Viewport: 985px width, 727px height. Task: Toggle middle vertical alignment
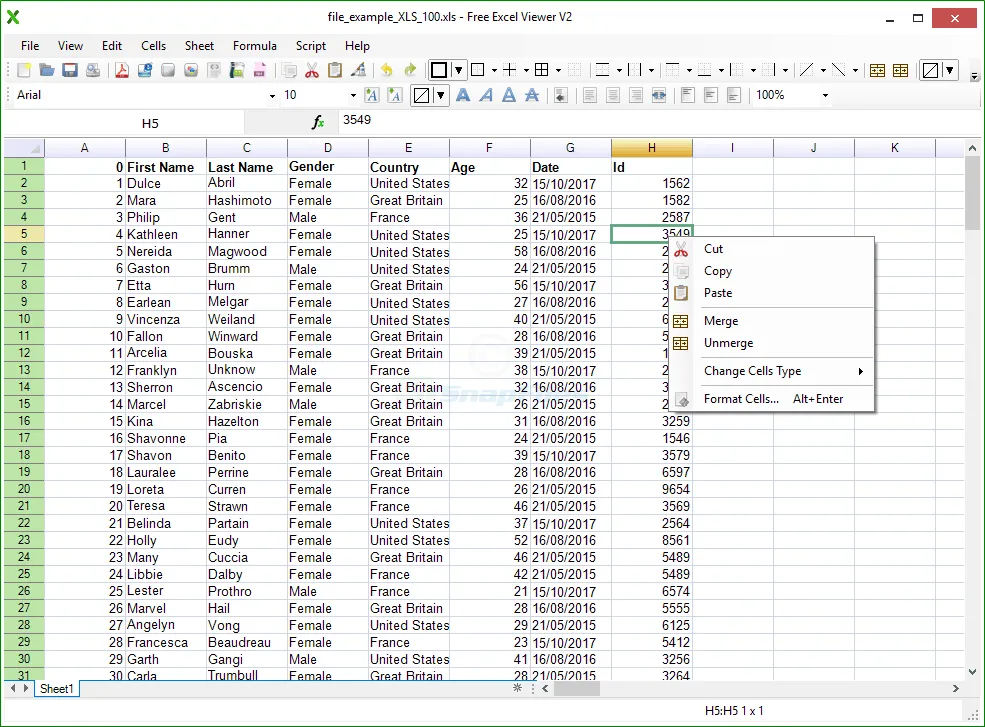[x=711, y=95]
